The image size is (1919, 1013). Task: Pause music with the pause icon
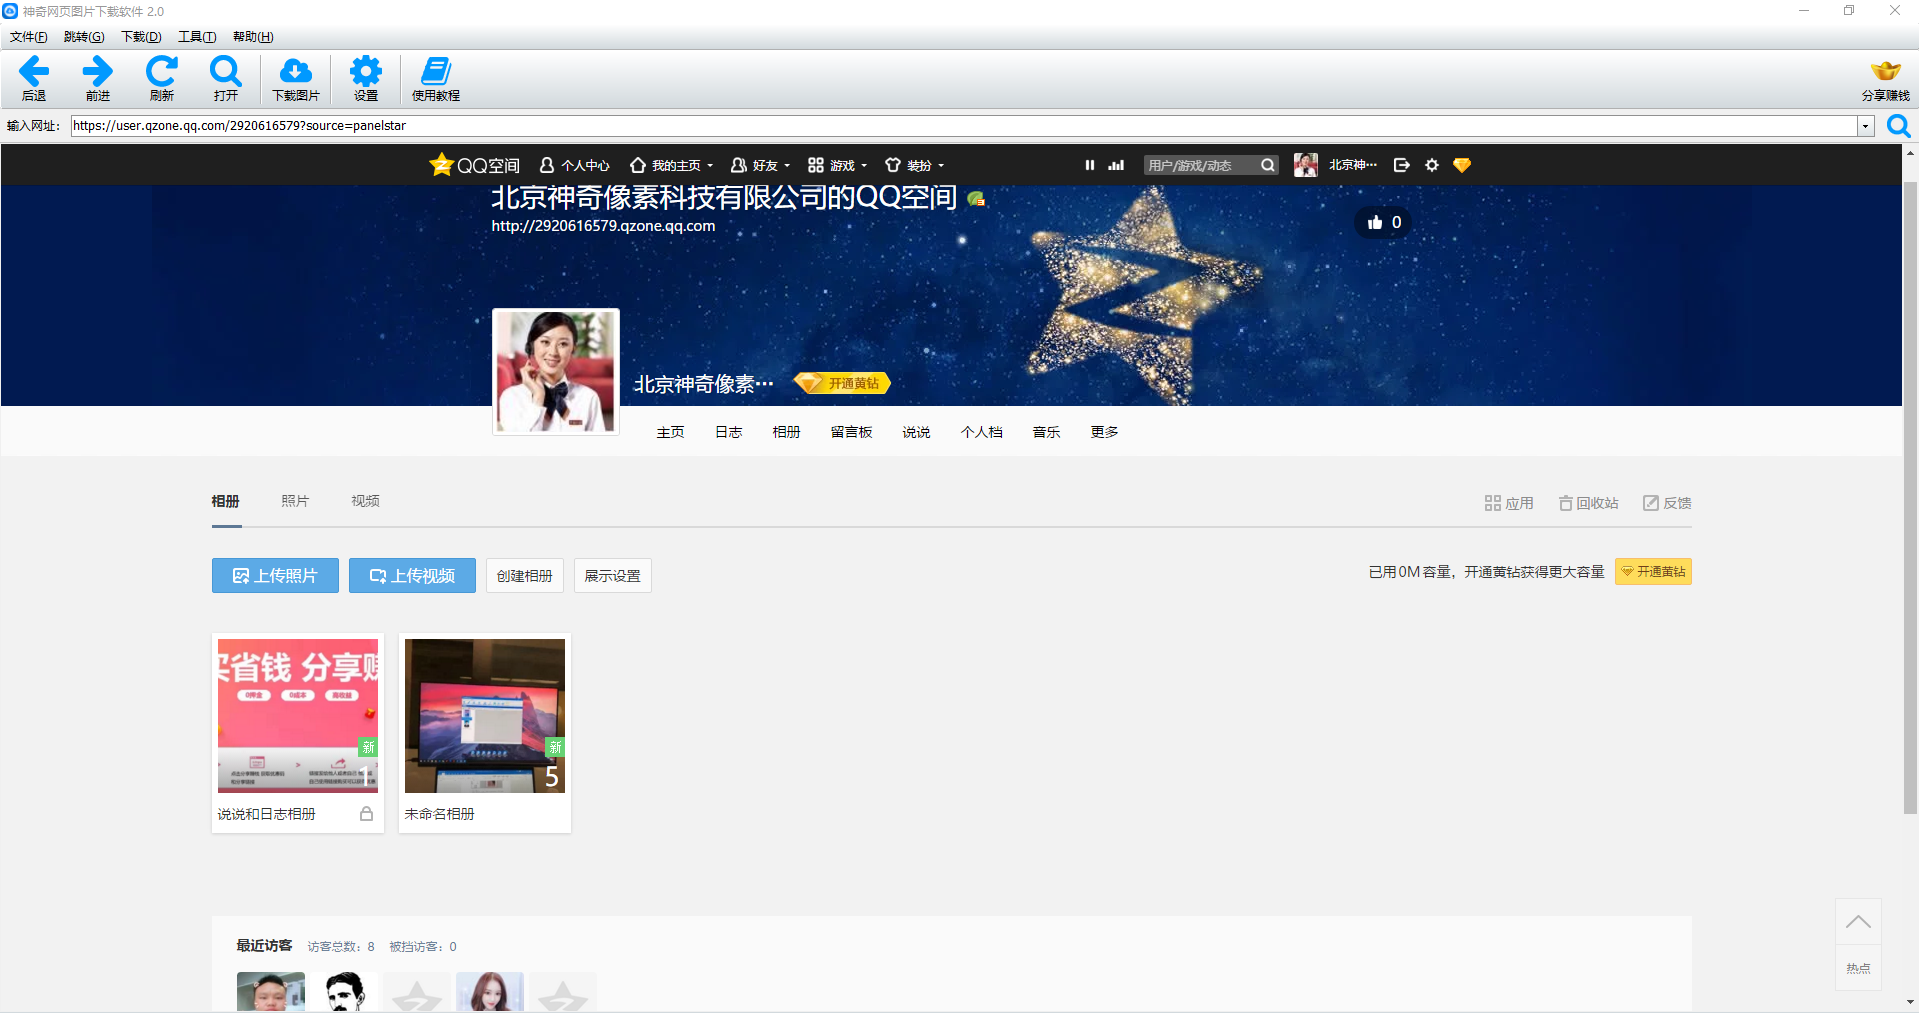pyautogui.click(x=1090, y=165)
